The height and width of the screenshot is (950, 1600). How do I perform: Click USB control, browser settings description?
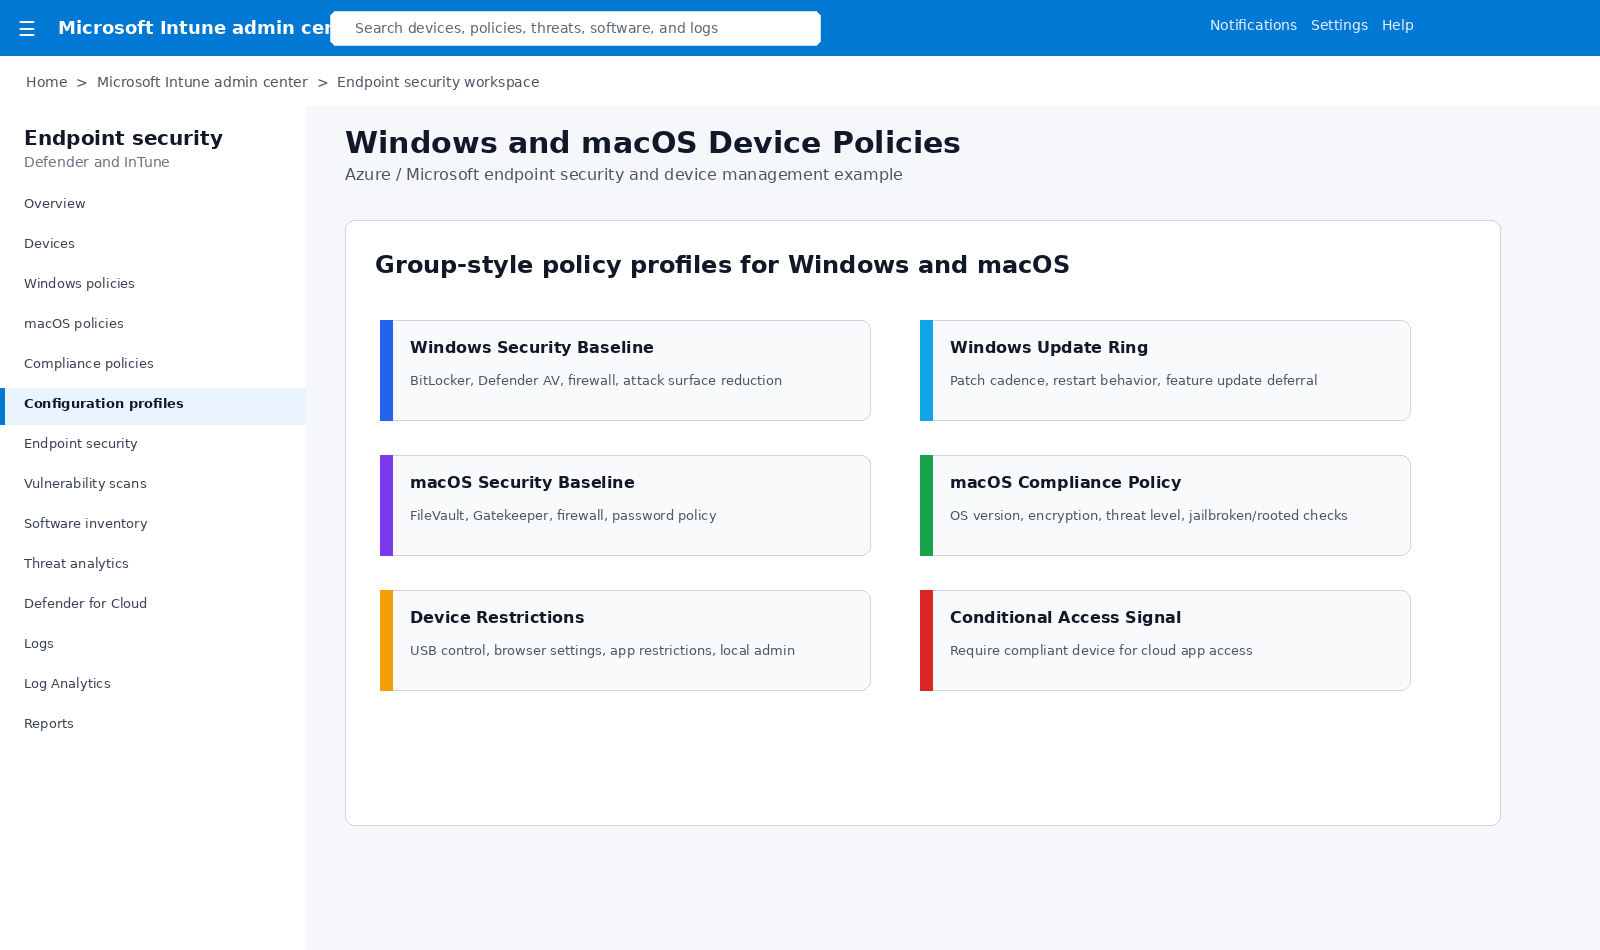pos(602,650)
